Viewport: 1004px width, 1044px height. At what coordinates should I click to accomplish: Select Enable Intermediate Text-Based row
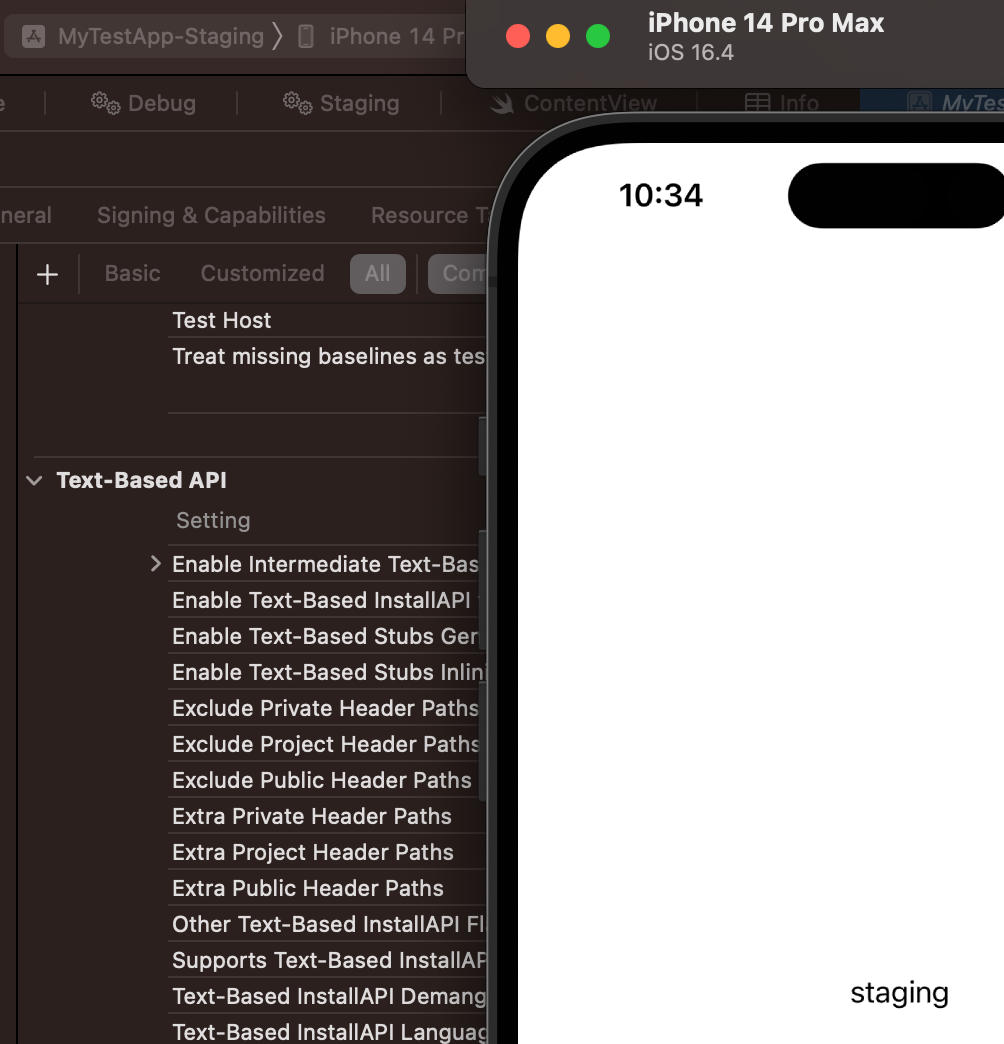pos(326,564)
